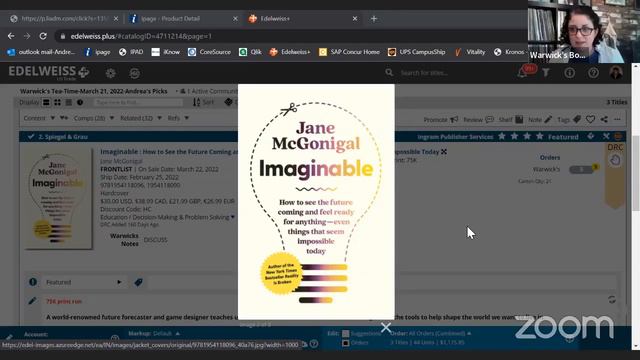Open notifications bell with red badge

click(x=522, y=73)
